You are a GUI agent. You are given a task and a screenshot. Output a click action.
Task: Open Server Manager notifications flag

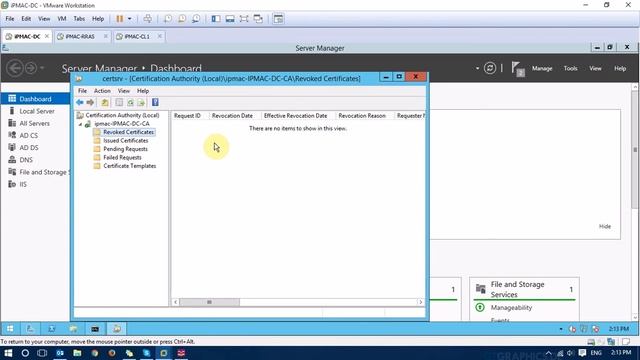click(x=518, y=69)
